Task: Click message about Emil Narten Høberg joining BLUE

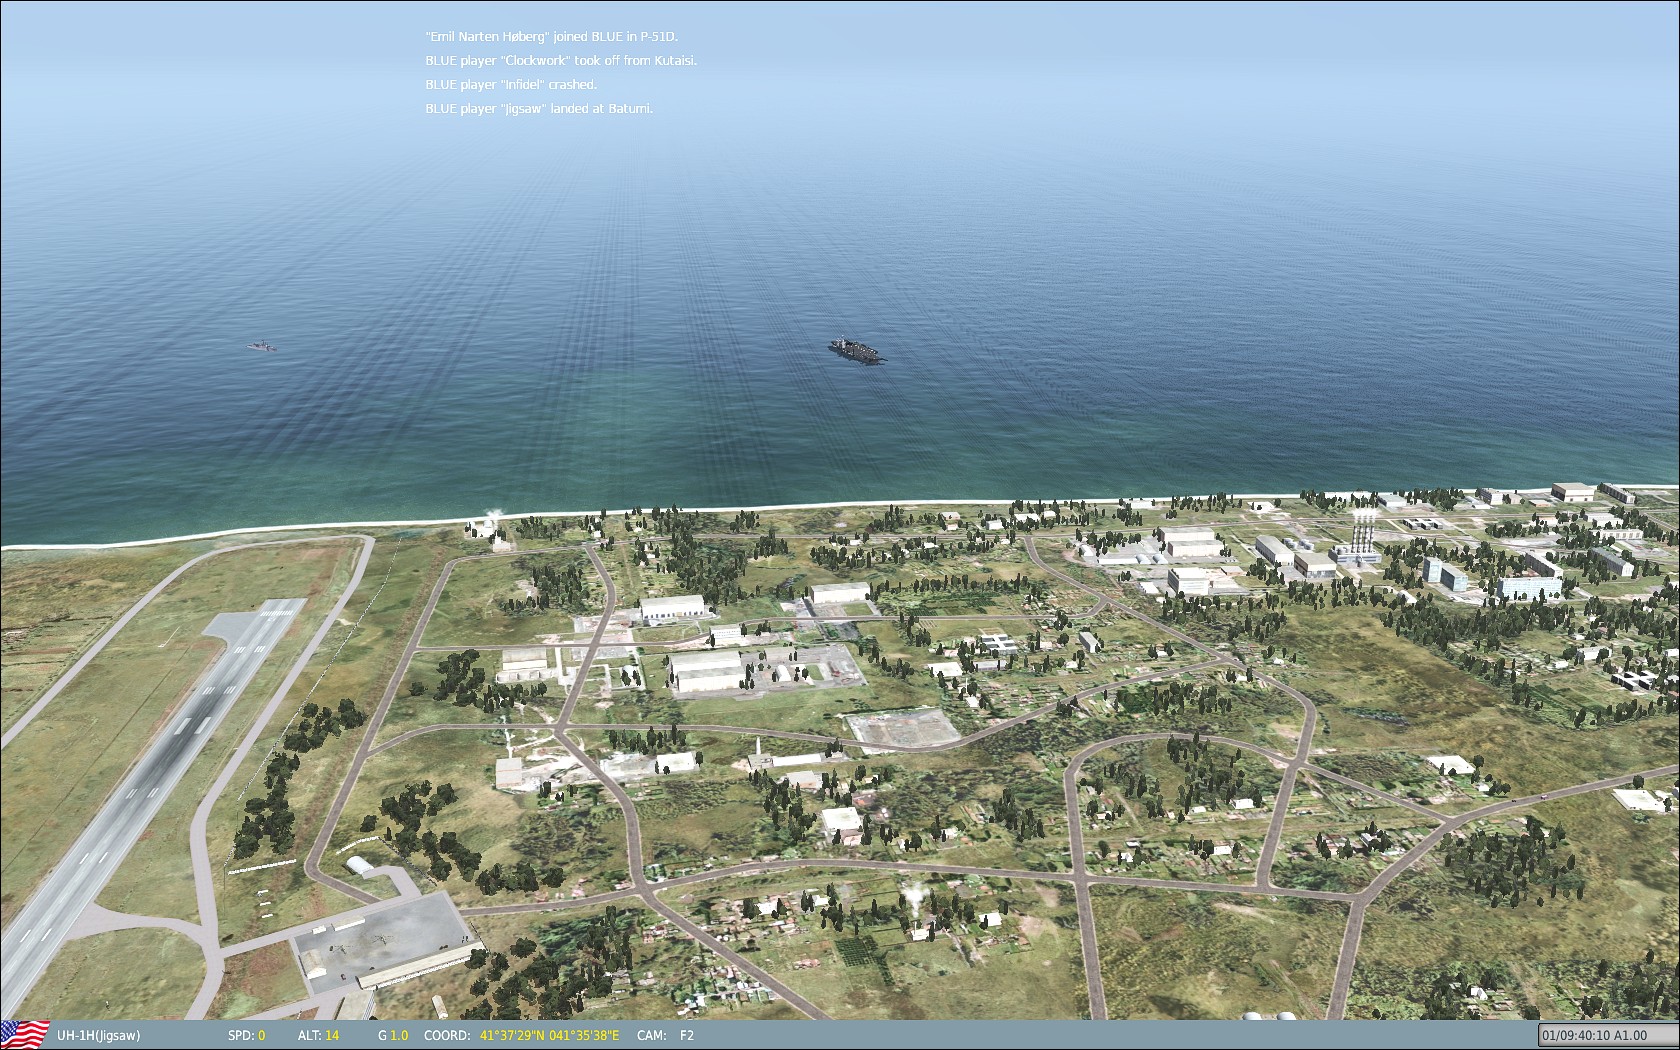Action: (x=551, y=37)
